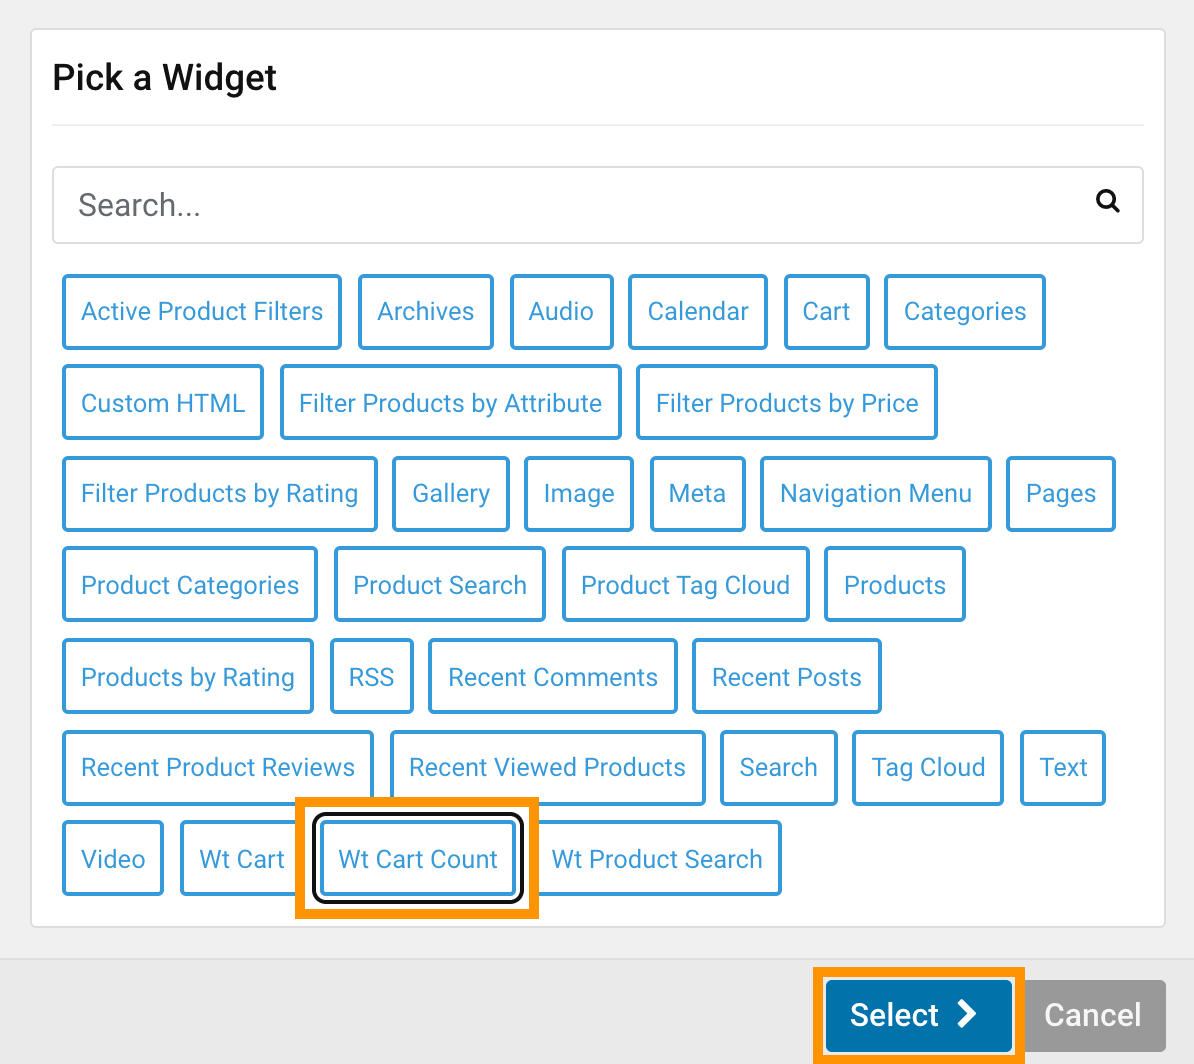The height and width of the screenshot is (1064, 1194).
Task: Choose Filter Products by Price widget
Action: pyautogui.click(x=787, y=403)
